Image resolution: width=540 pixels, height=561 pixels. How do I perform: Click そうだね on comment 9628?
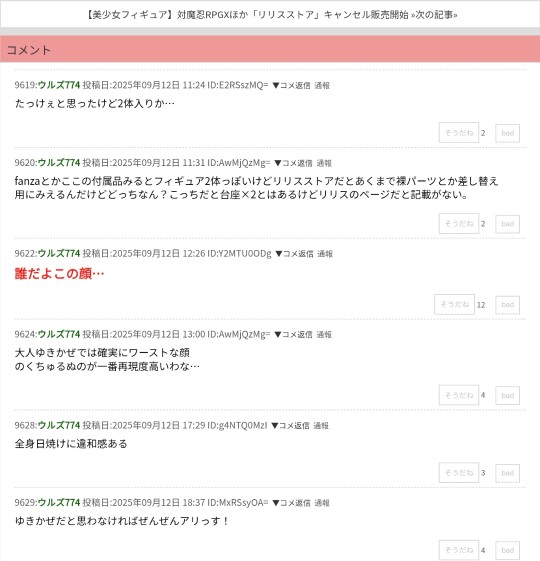point(459,473)
